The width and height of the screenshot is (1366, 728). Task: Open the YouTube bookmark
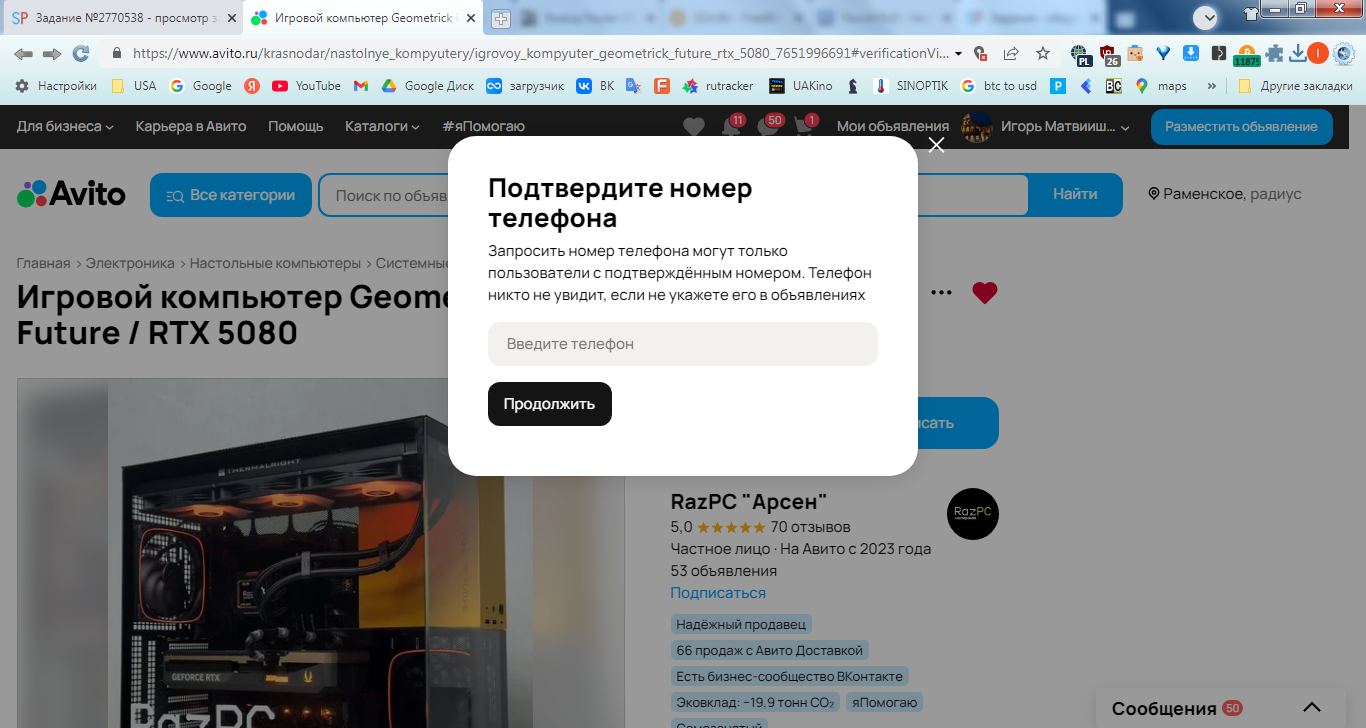(x=306, y=86)
